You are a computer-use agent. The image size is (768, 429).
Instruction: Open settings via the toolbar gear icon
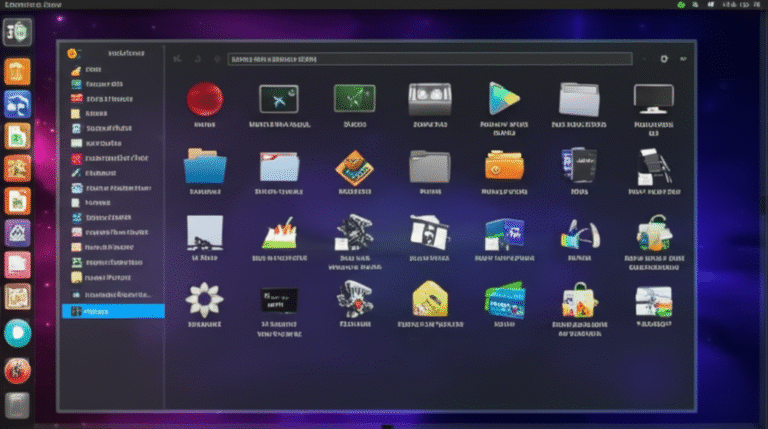(x=664, y=59)
